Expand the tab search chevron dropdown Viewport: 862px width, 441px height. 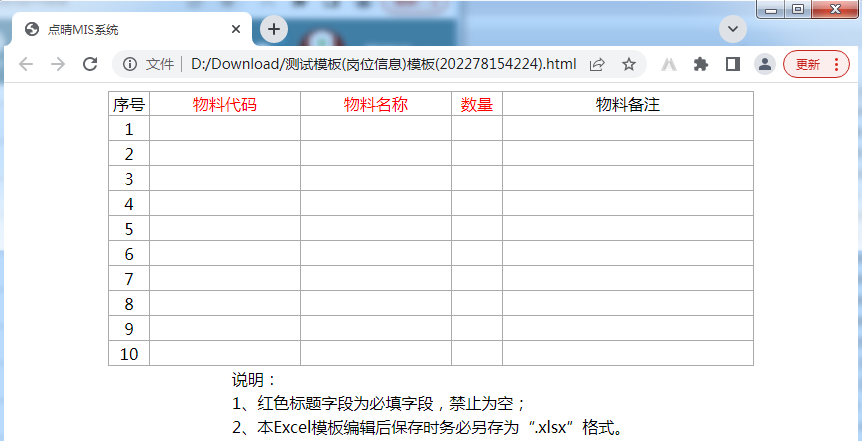point(733,29)
